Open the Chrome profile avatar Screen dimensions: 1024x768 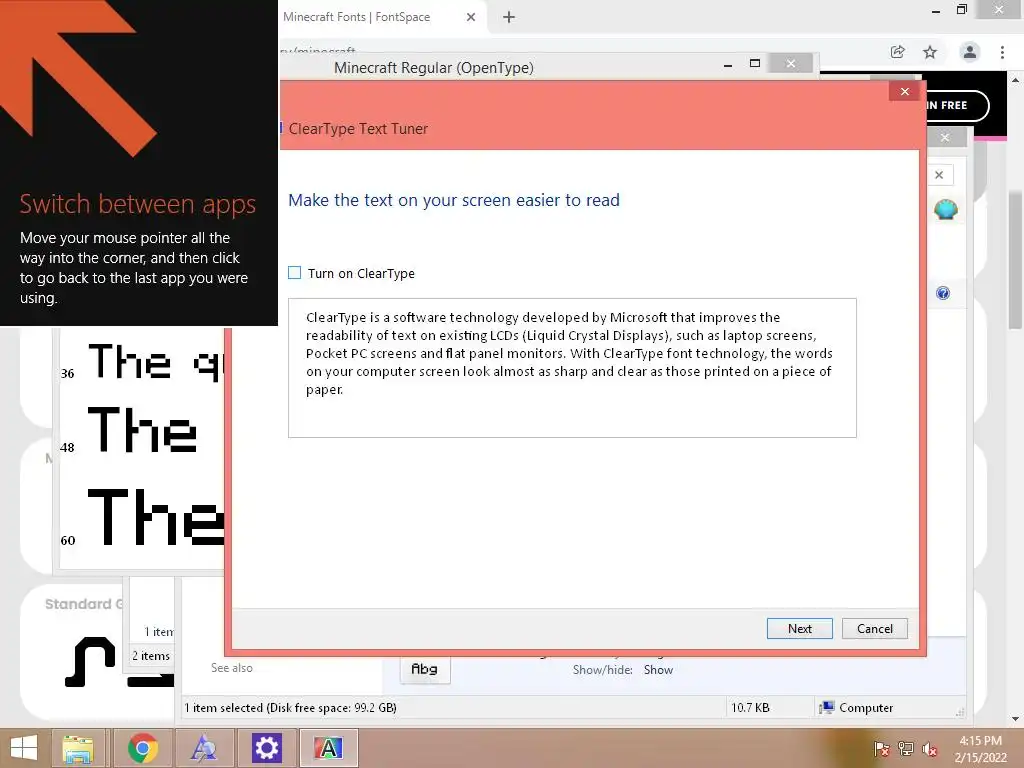tap(970, 52)
